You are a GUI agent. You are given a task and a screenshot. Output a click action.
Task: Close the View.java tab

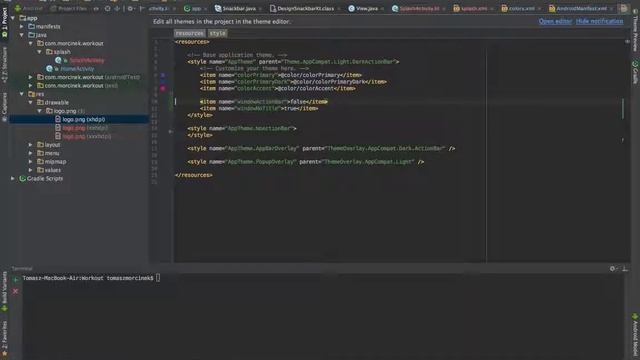coord(382,9)
